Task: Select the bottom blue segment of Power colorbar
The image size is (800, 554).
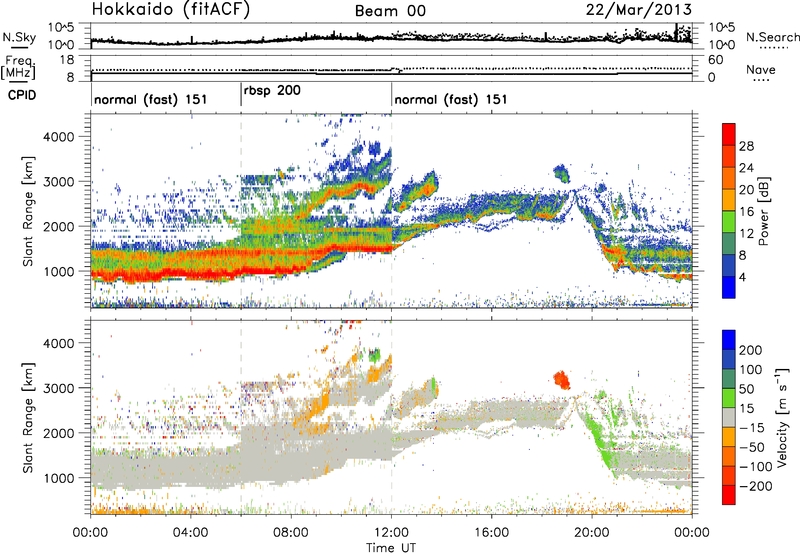Action: coord(729,288)
